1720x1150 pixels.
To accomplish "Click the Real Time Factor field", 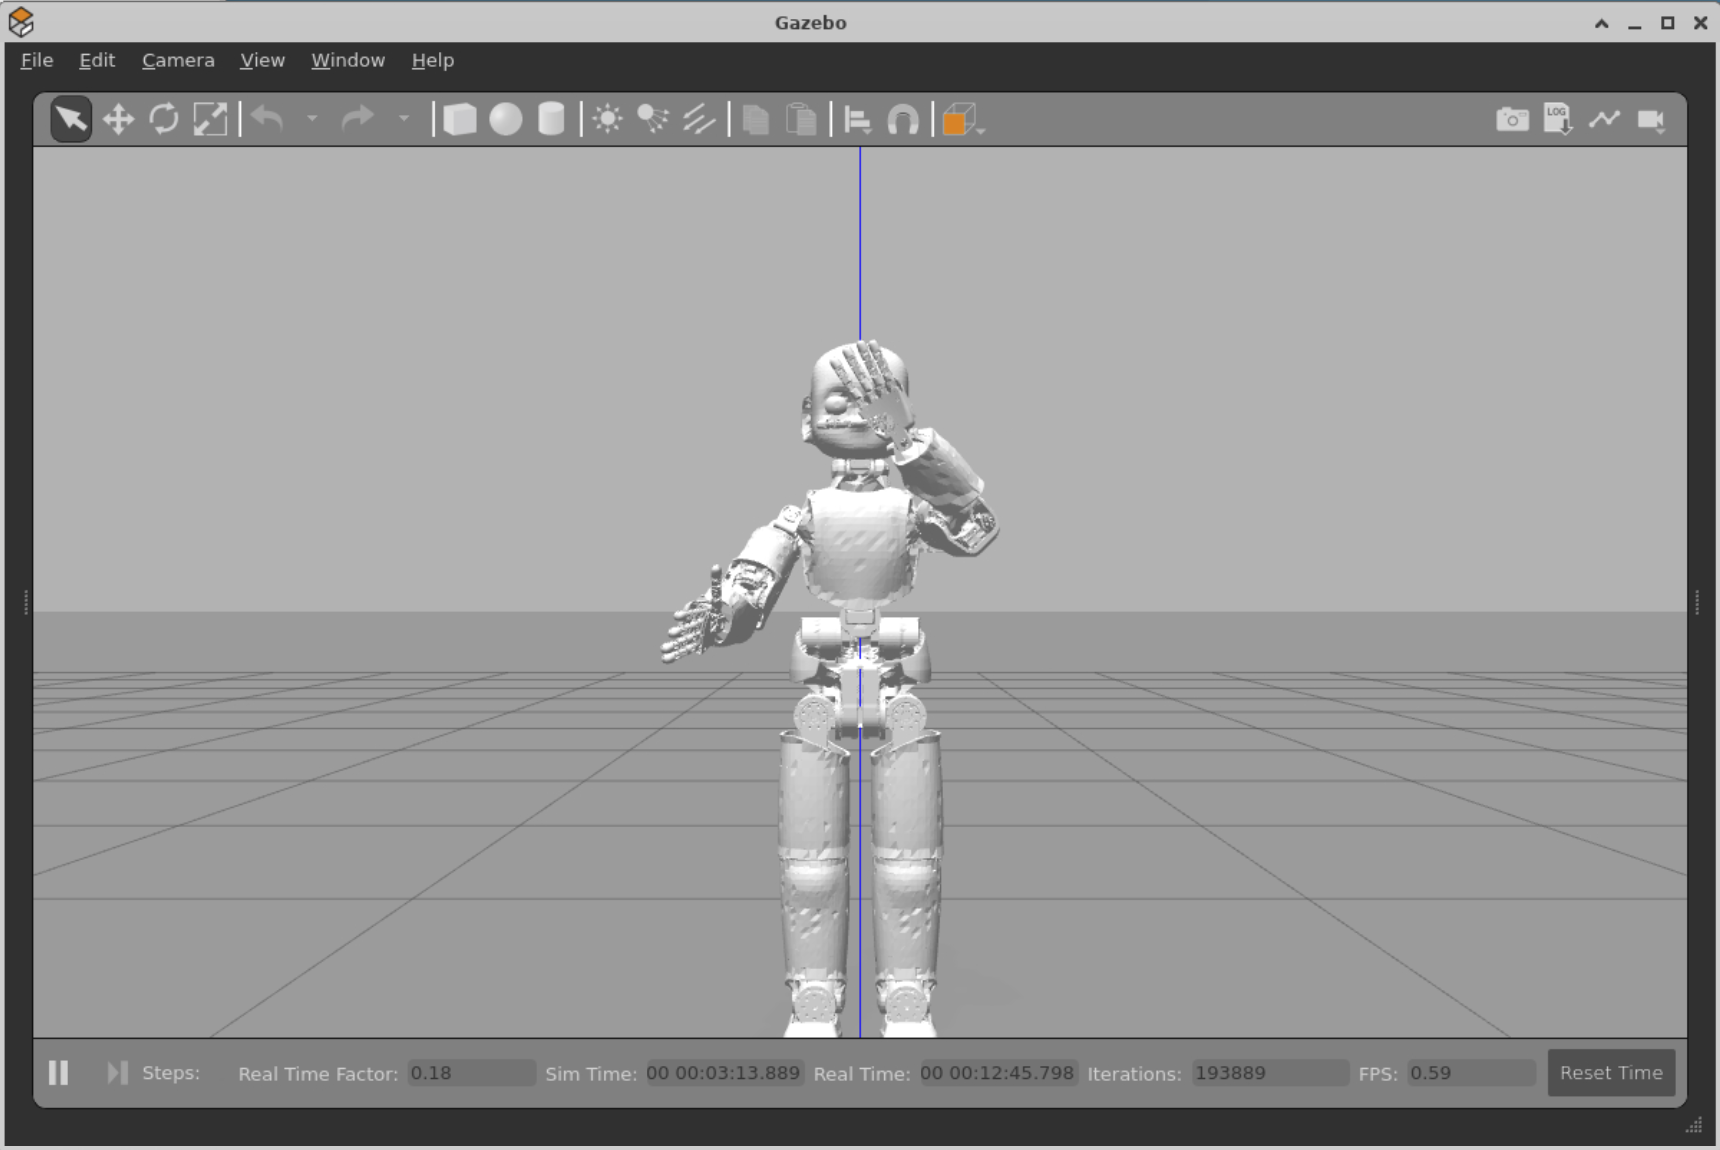I will [x=471, y=1073].
